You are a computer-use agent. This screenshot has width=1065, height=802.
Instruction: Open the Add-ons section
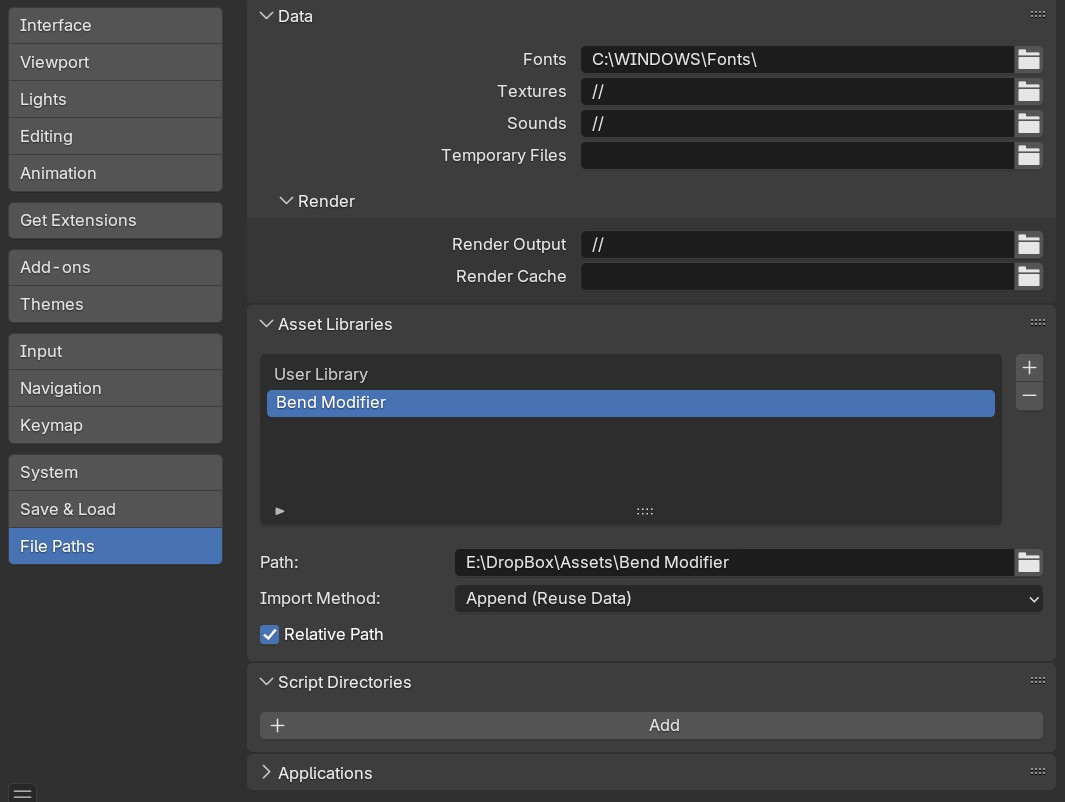(x=115, y=268)
